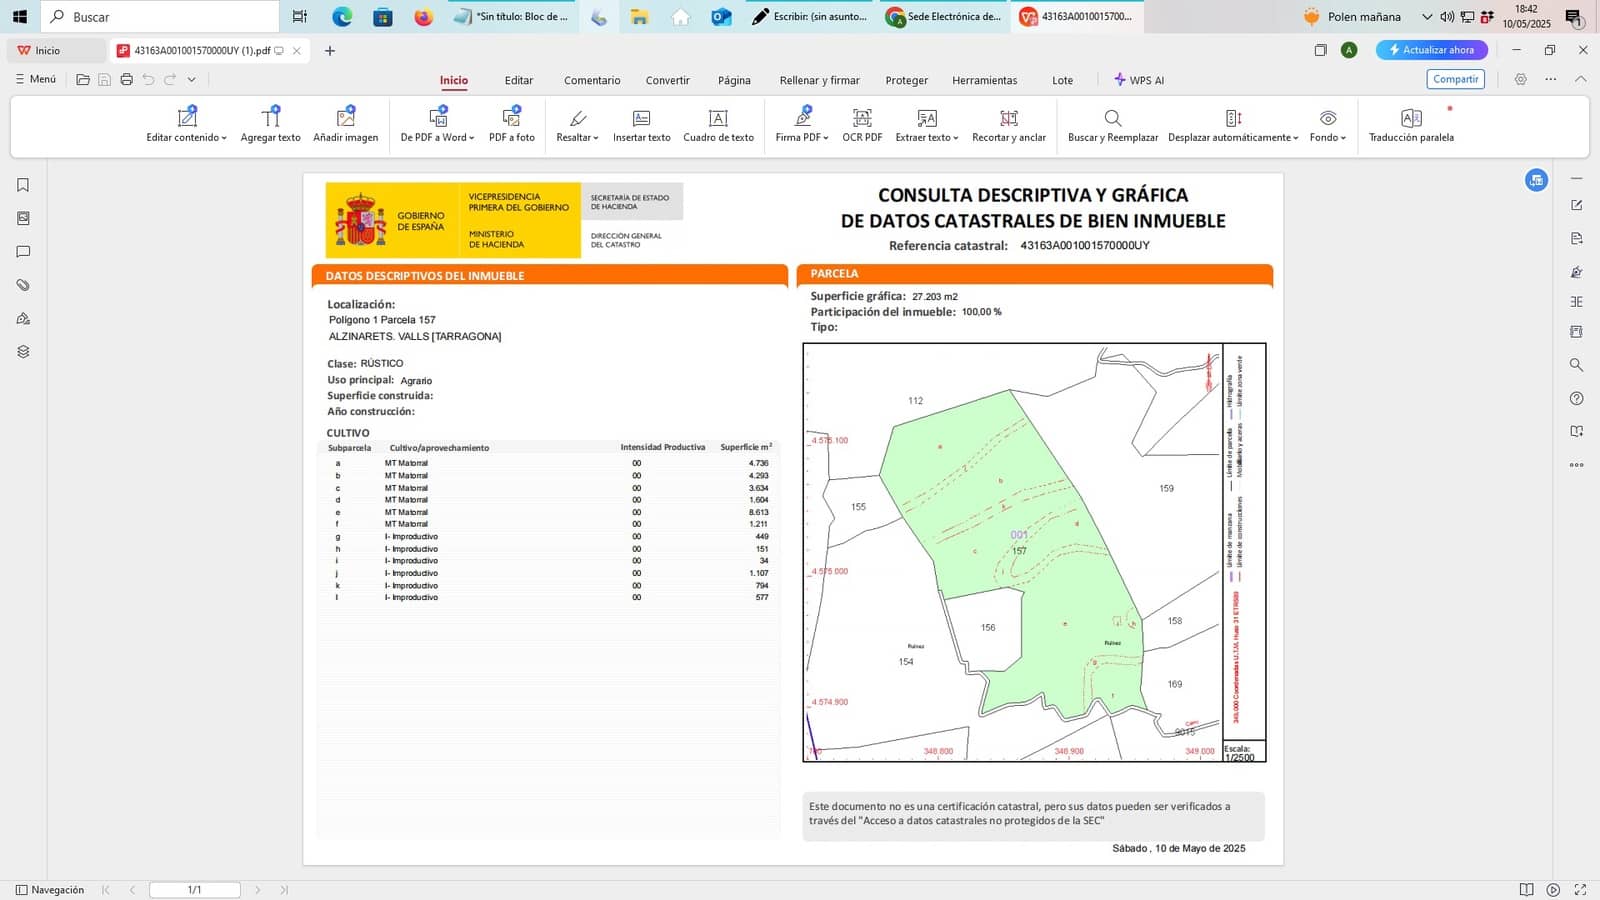Open the layers panel in left sidebar
The image size is (1600, 900).
(x=23, y=352)
